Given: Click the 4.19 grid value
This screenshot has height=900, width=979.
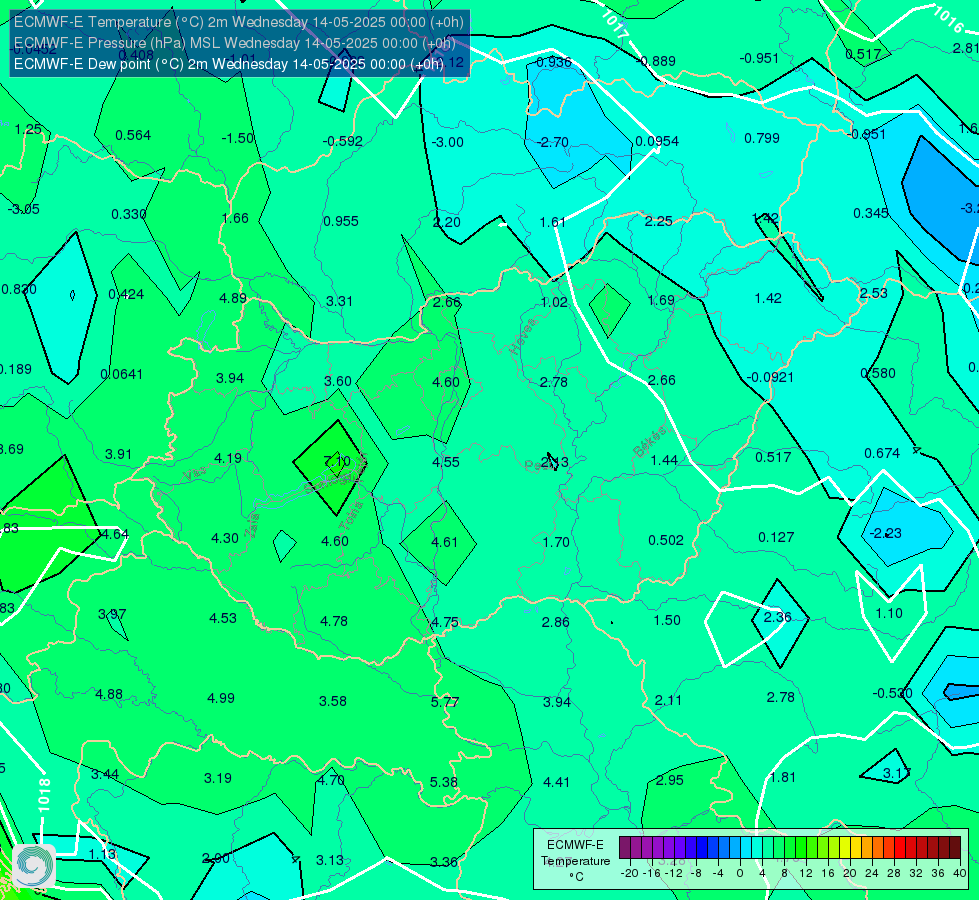Looking at the screenshot, I should (x=227, y=458).
